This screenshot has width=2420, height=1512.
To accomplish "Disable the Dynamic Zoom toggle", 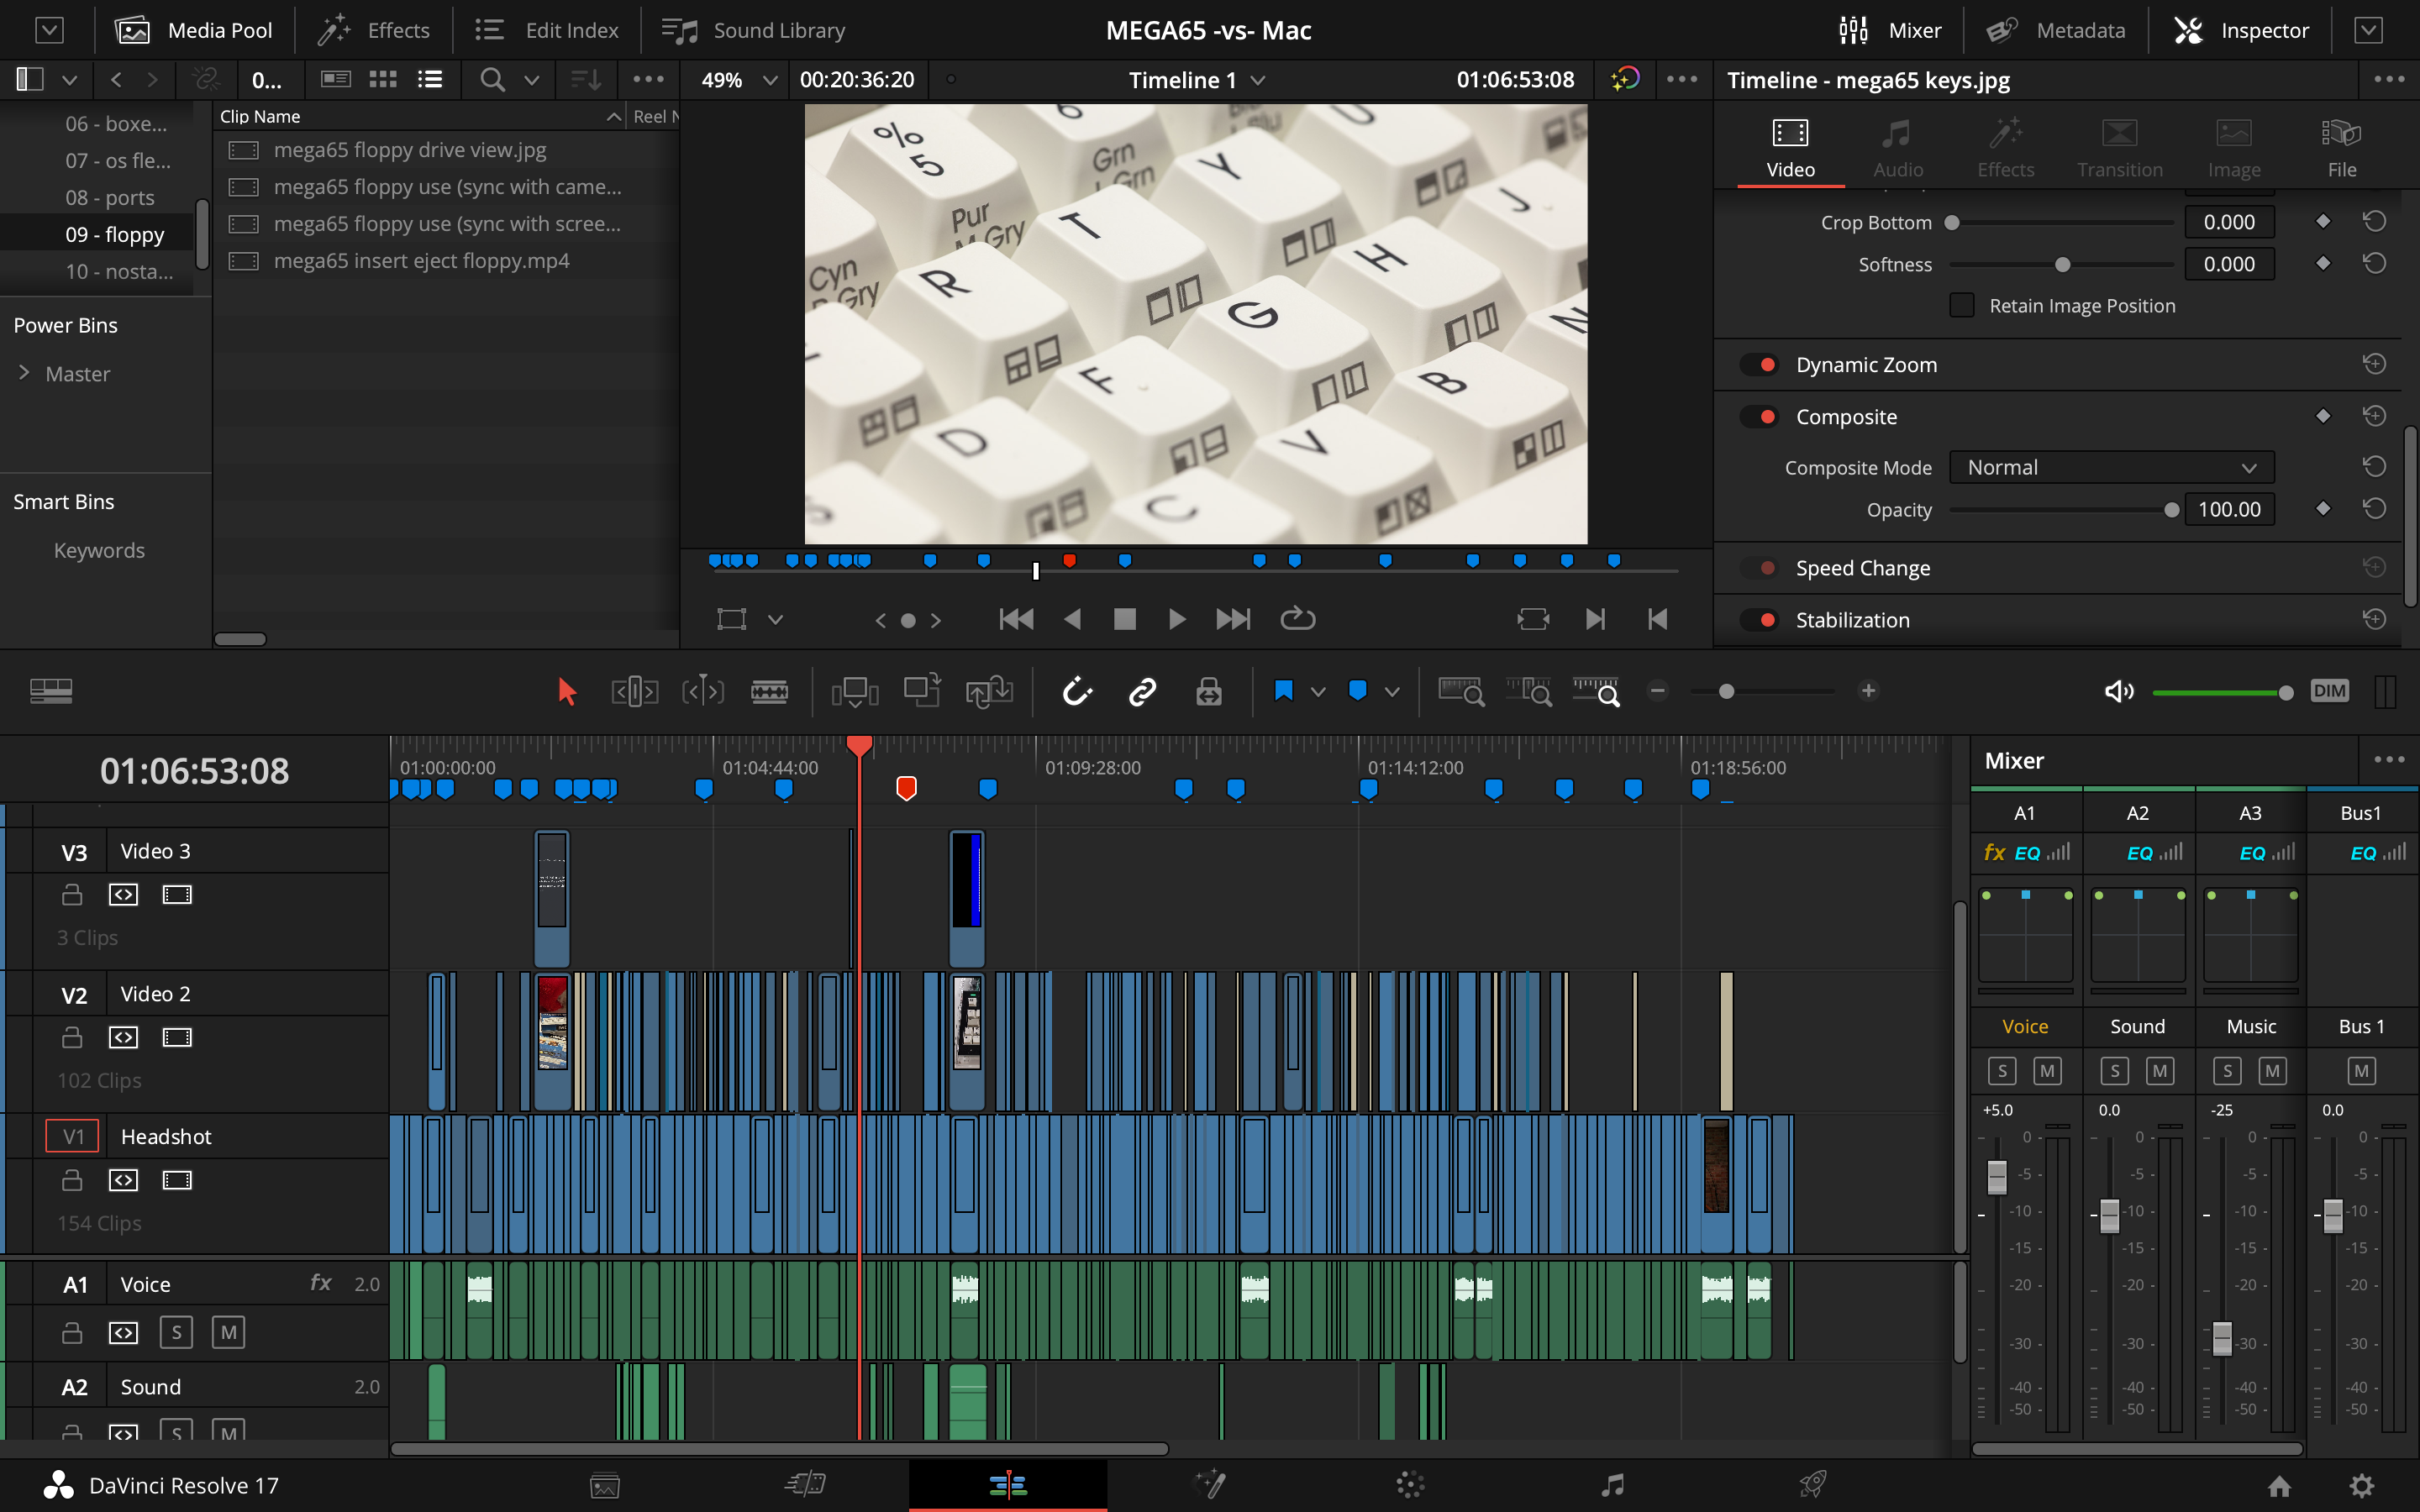I will point(1760,365).
